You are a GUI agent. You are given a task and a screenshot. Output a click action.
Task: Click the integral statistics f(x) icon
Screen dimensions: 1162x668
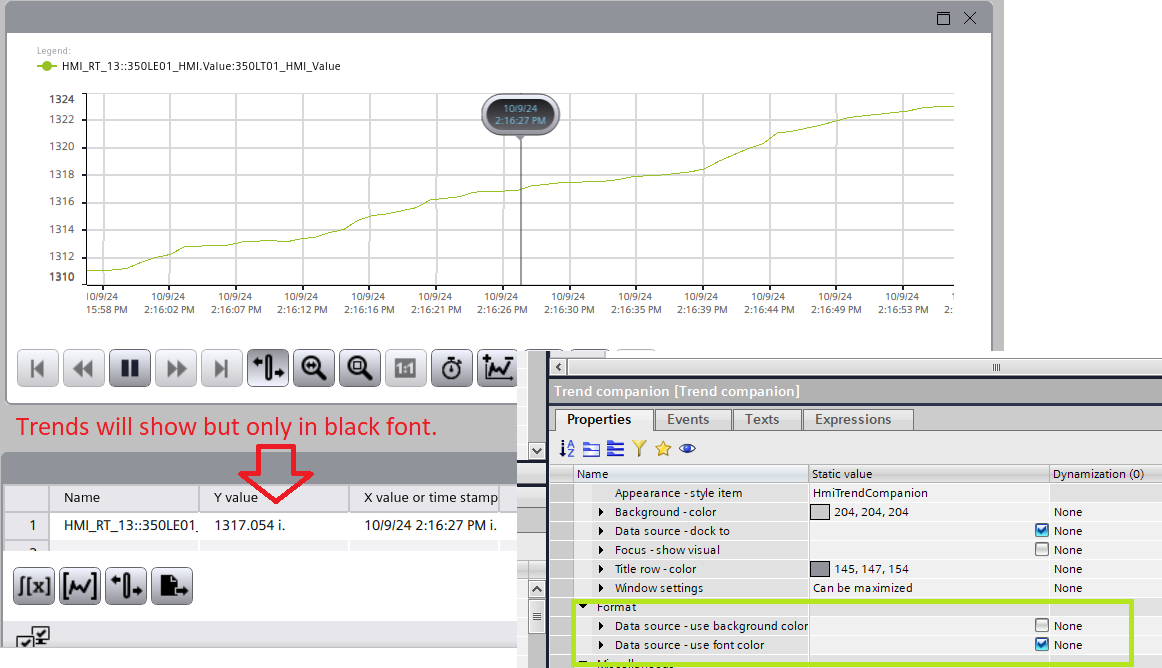click(x=33, y=587)
